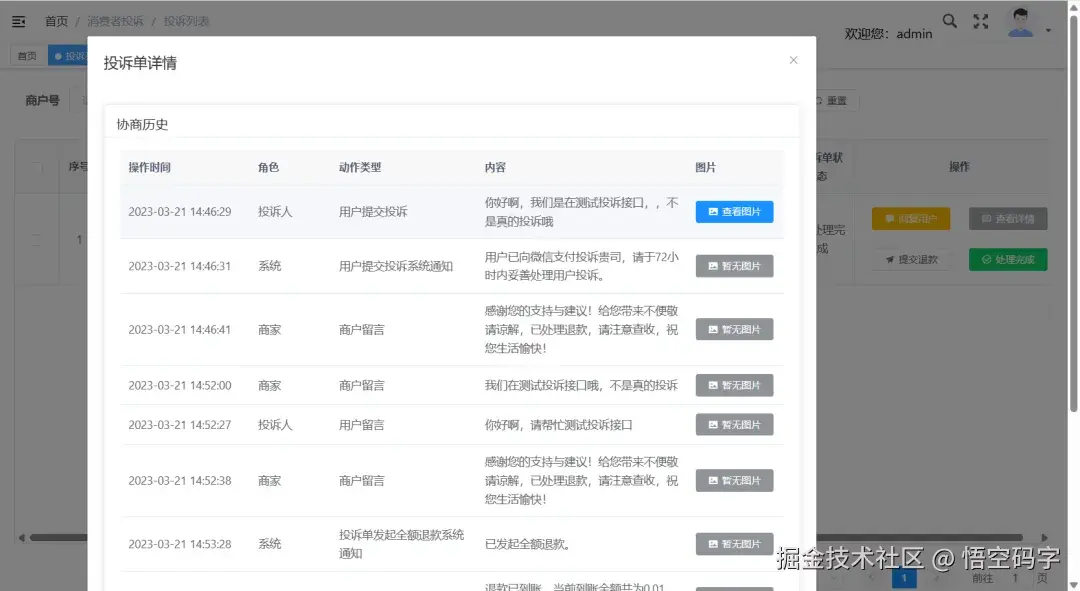
Task: Open 消费者投诉 breadcrumb link
Action: [115, 20]
